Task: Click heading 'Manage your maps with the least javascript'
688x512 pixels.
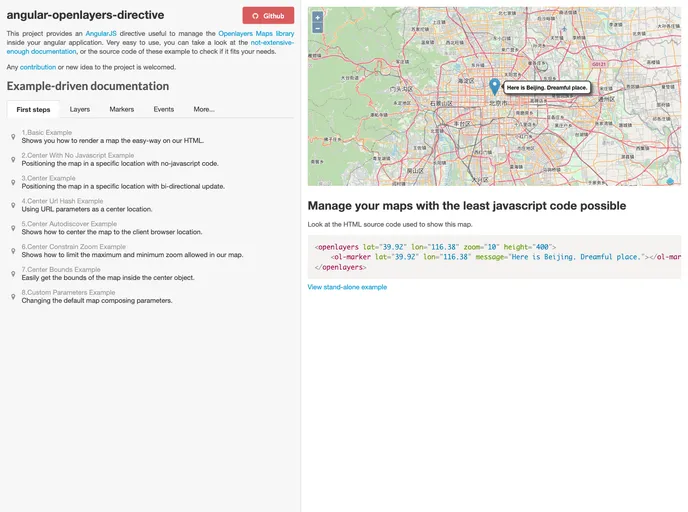Action: pos(467,206)
